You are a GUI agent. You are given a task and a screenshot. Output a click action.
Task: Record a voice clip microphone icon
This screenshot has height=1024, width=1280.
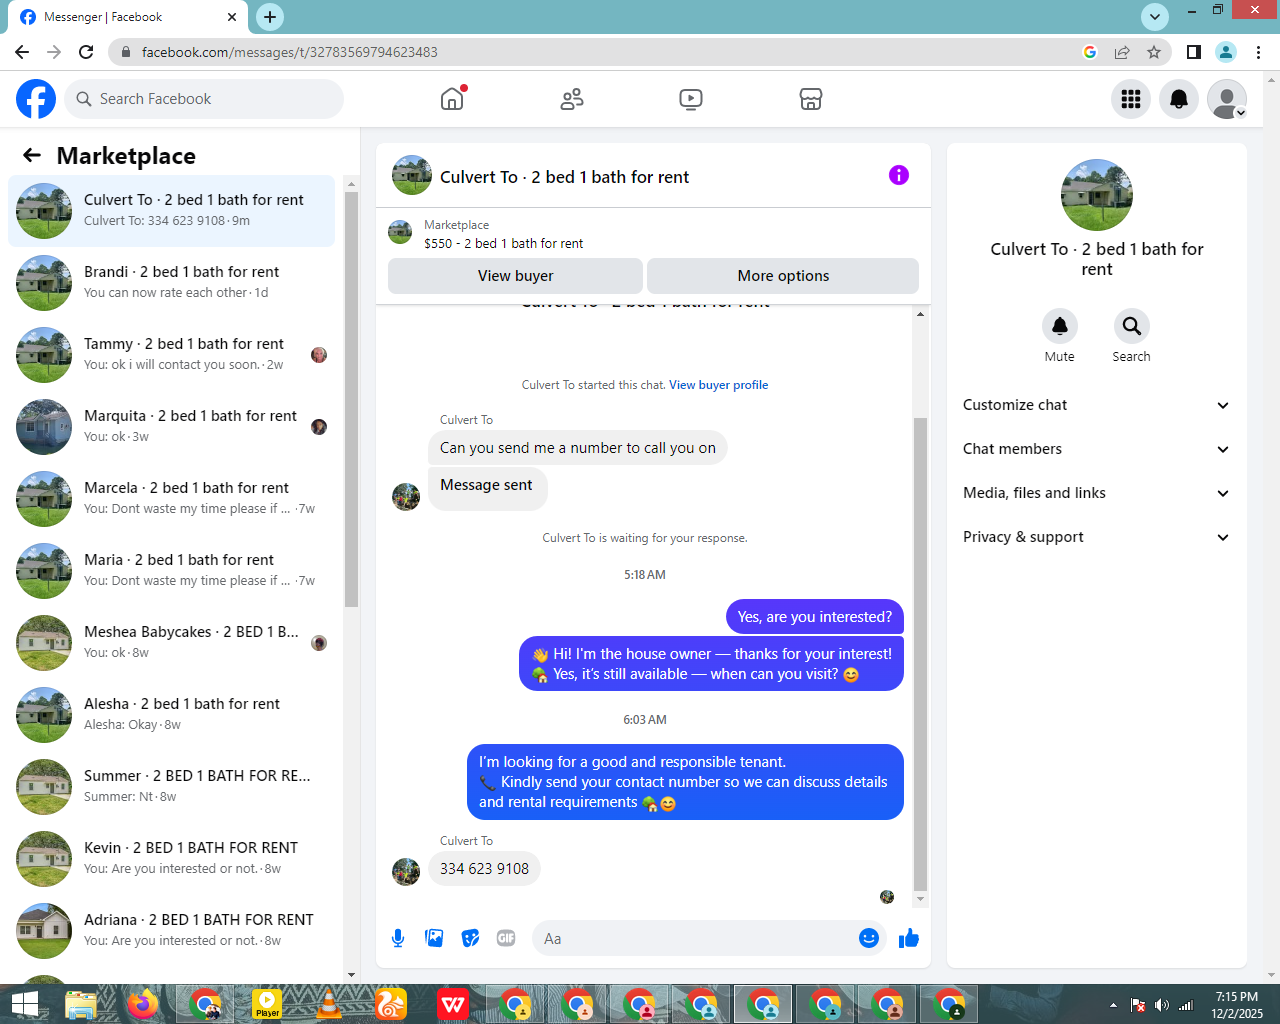(398, 938)
